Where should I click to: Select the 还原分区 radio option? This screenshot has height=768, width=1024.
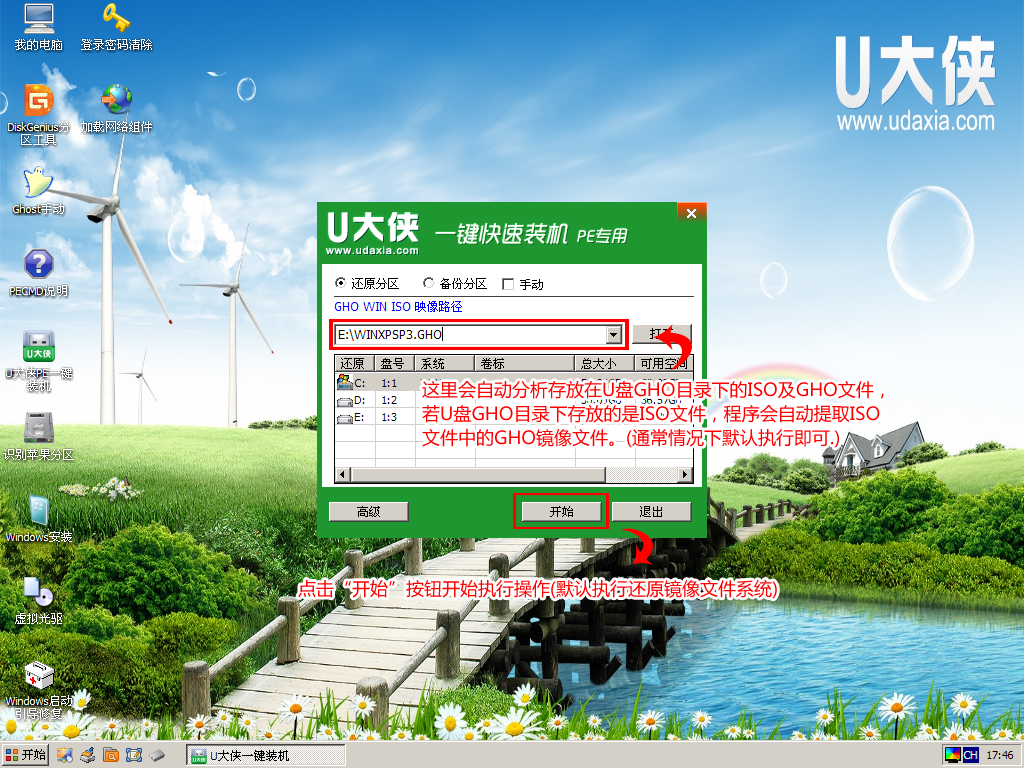click(x=343, y=282)
